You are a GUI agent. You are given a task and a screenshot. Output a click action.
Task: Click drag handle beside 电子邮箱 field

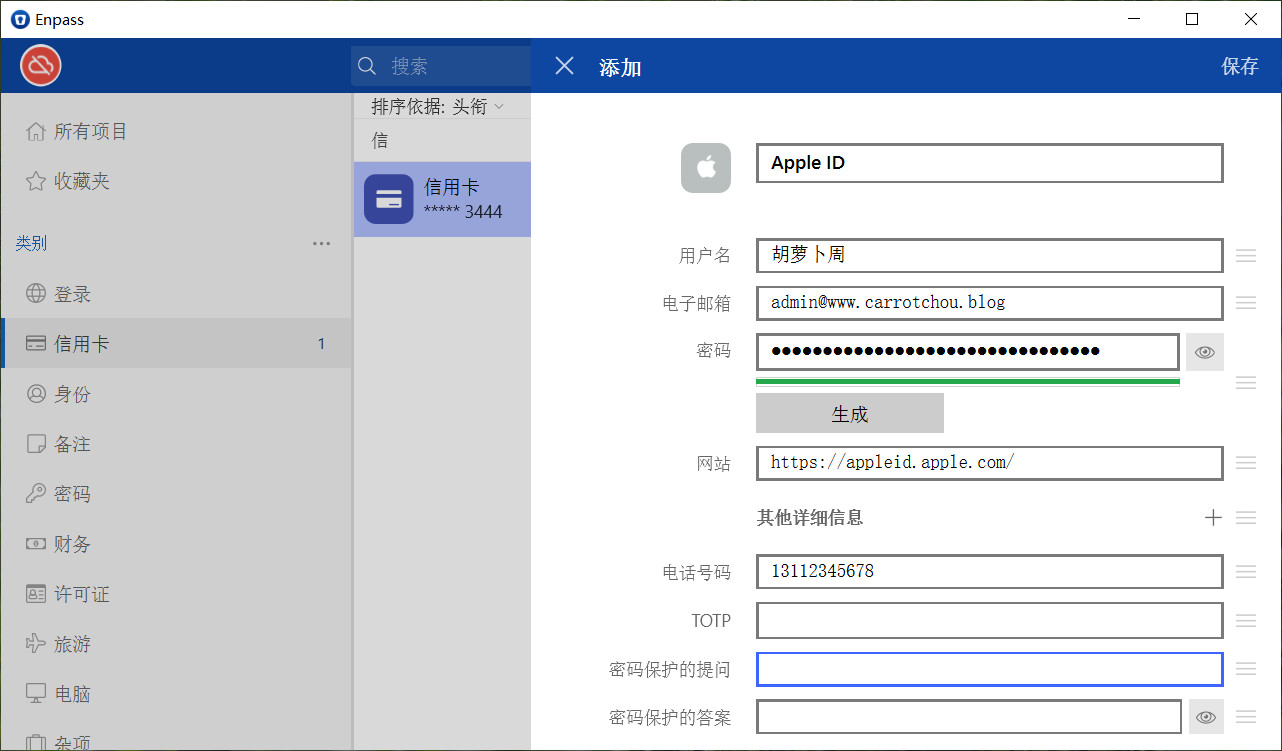[x=1246, y=302]
